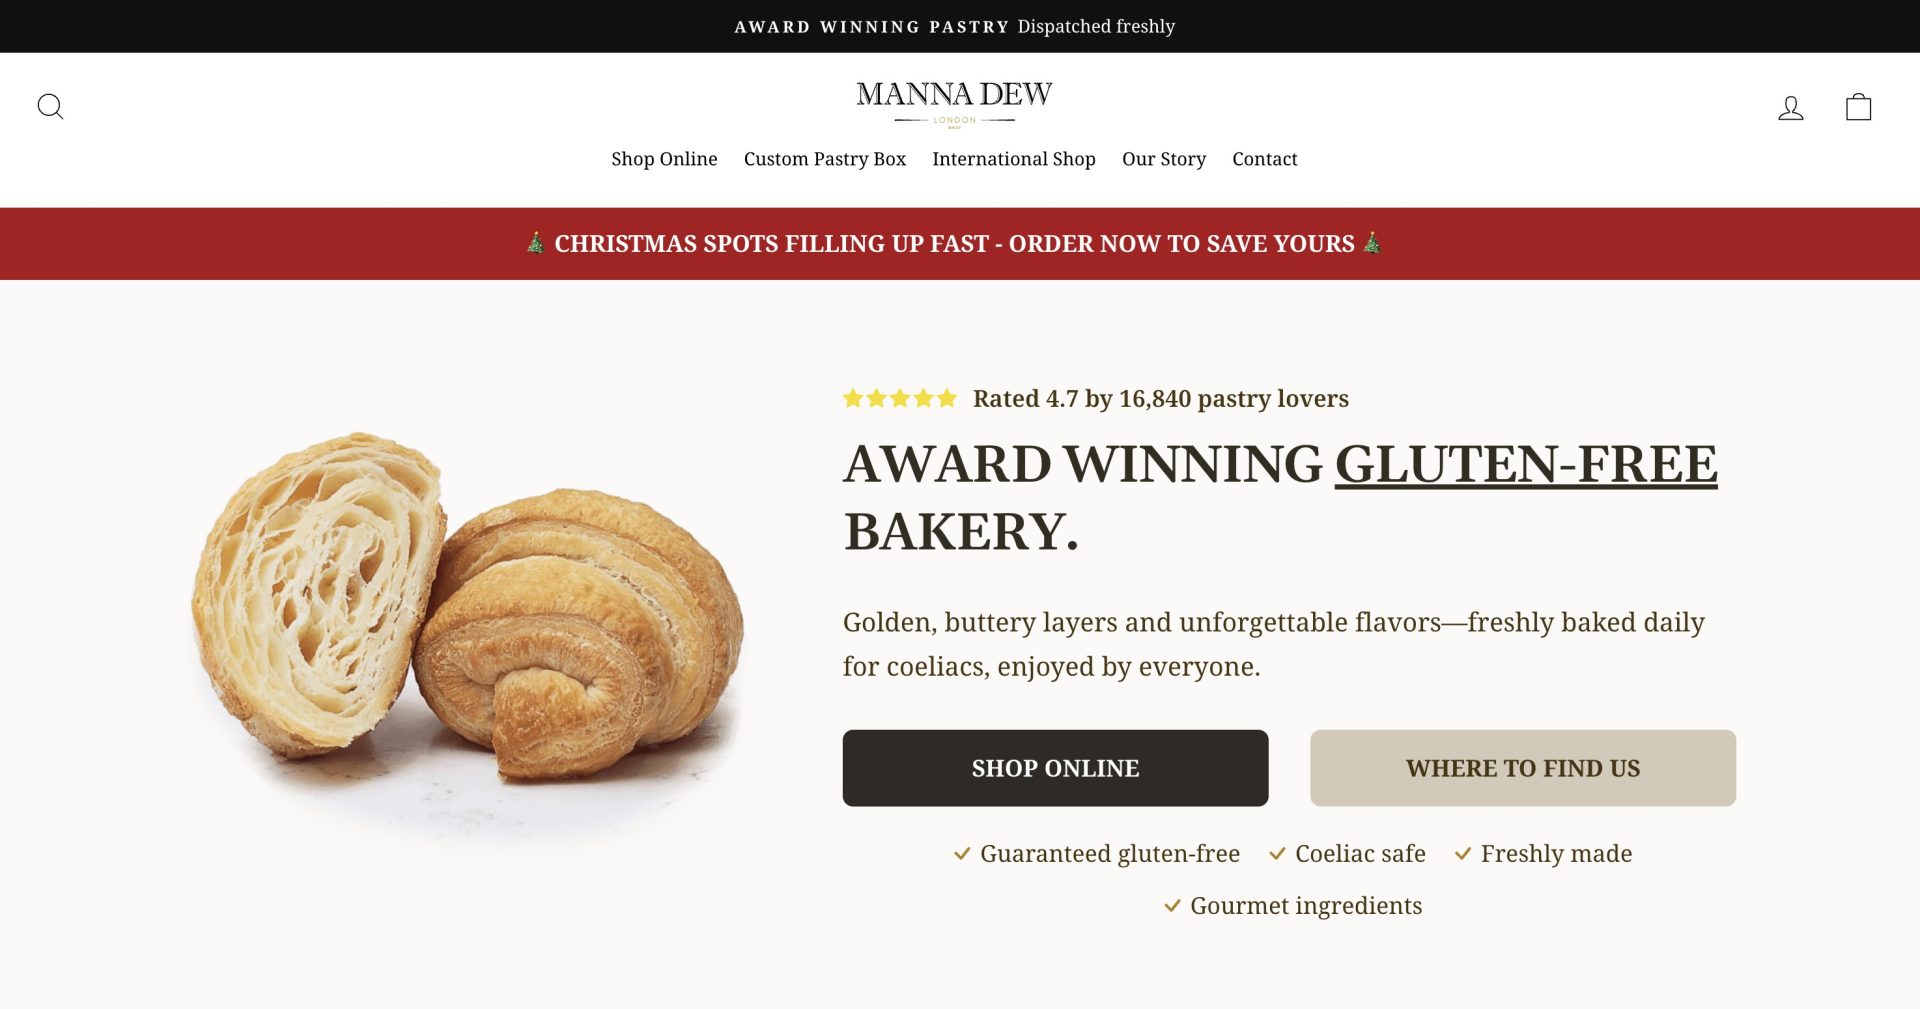Select the checkmark beside Gourmet ingredients
1920x1009 pixels.
[x=1173, y=906]
